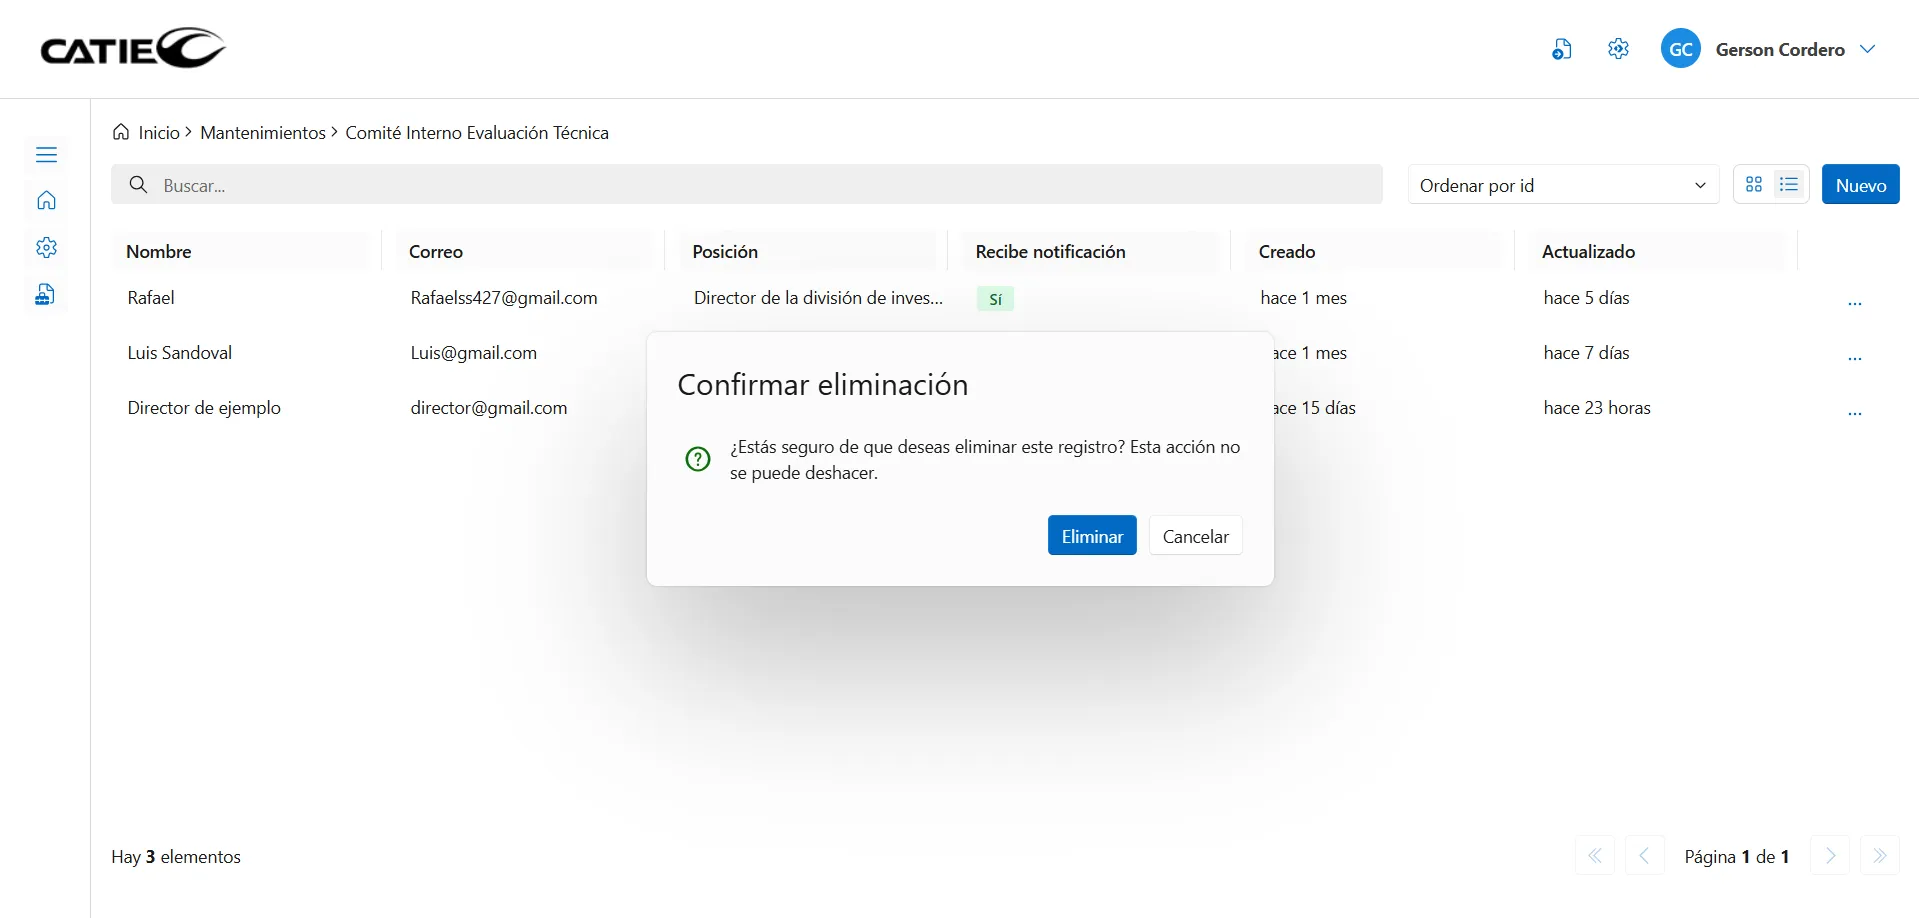Click the top bar settings gear
This screenshot has height=918, width=1919.
pyautogui.click(x=1618, y=49)
